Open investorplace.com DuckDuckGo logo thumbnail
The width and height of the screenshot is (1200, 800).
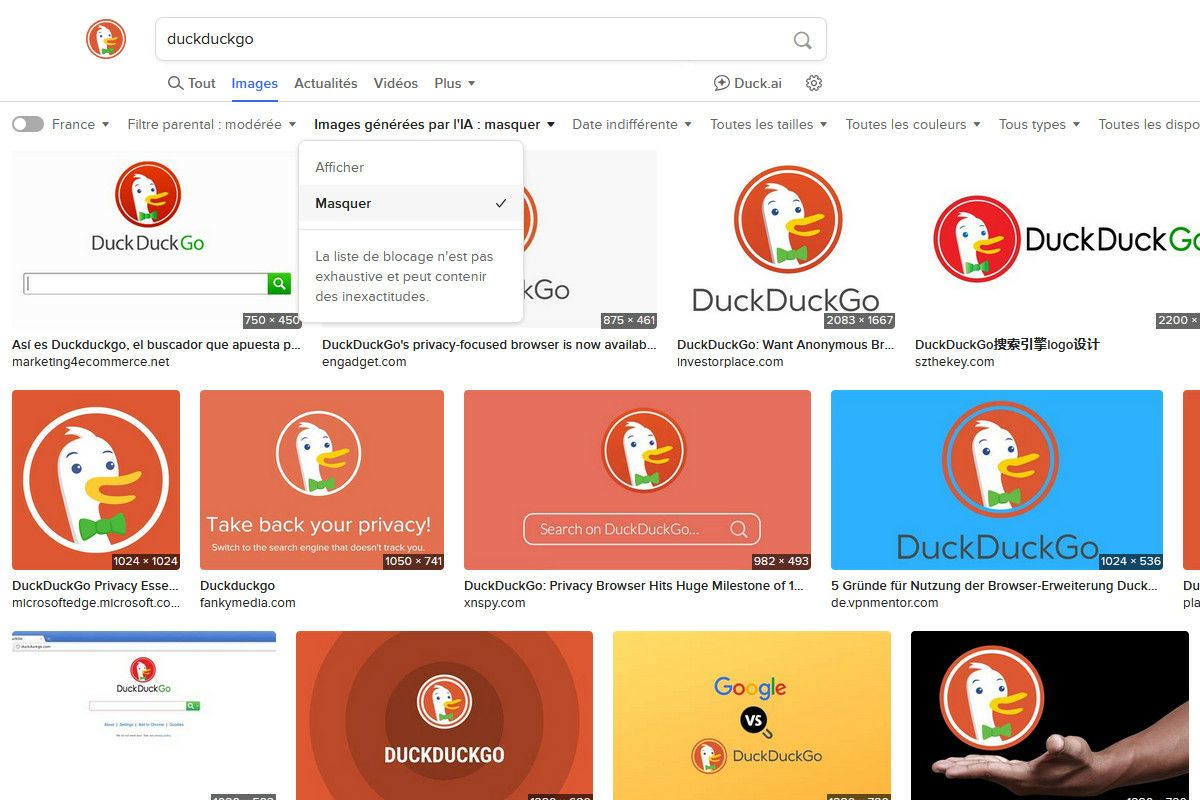pos(785,239)
